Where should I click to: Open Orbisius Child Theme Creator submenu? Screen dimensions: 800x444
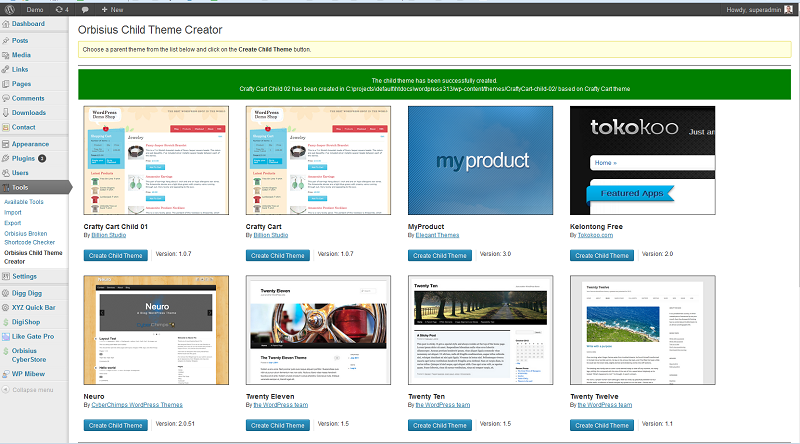(33, 257)
